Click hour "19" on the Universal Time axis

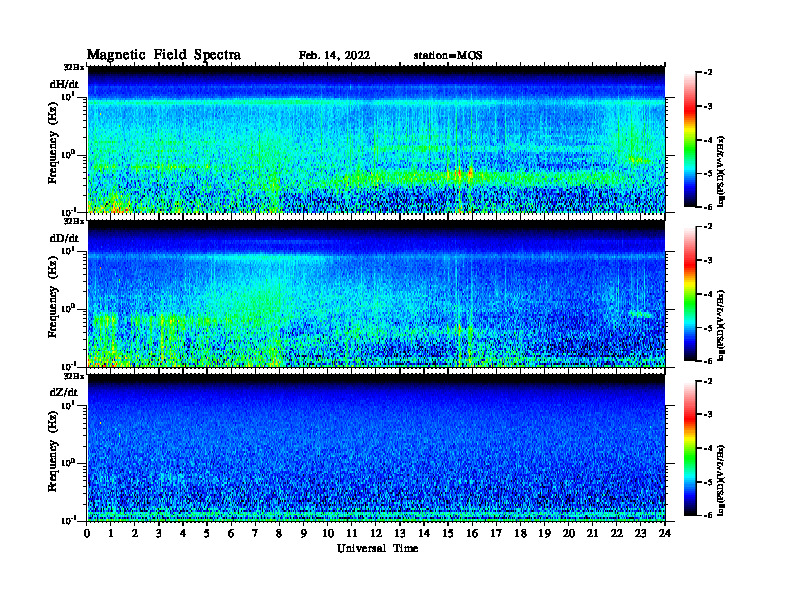[x=544, y=534]
